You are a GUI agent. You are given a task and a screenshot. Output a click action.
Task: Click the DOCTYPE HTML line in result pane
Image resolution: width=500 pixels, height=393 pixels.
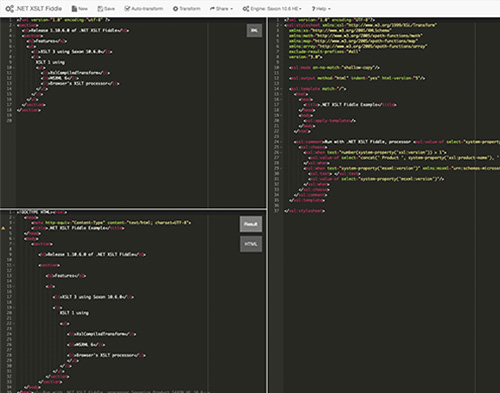tap(42, 212)
